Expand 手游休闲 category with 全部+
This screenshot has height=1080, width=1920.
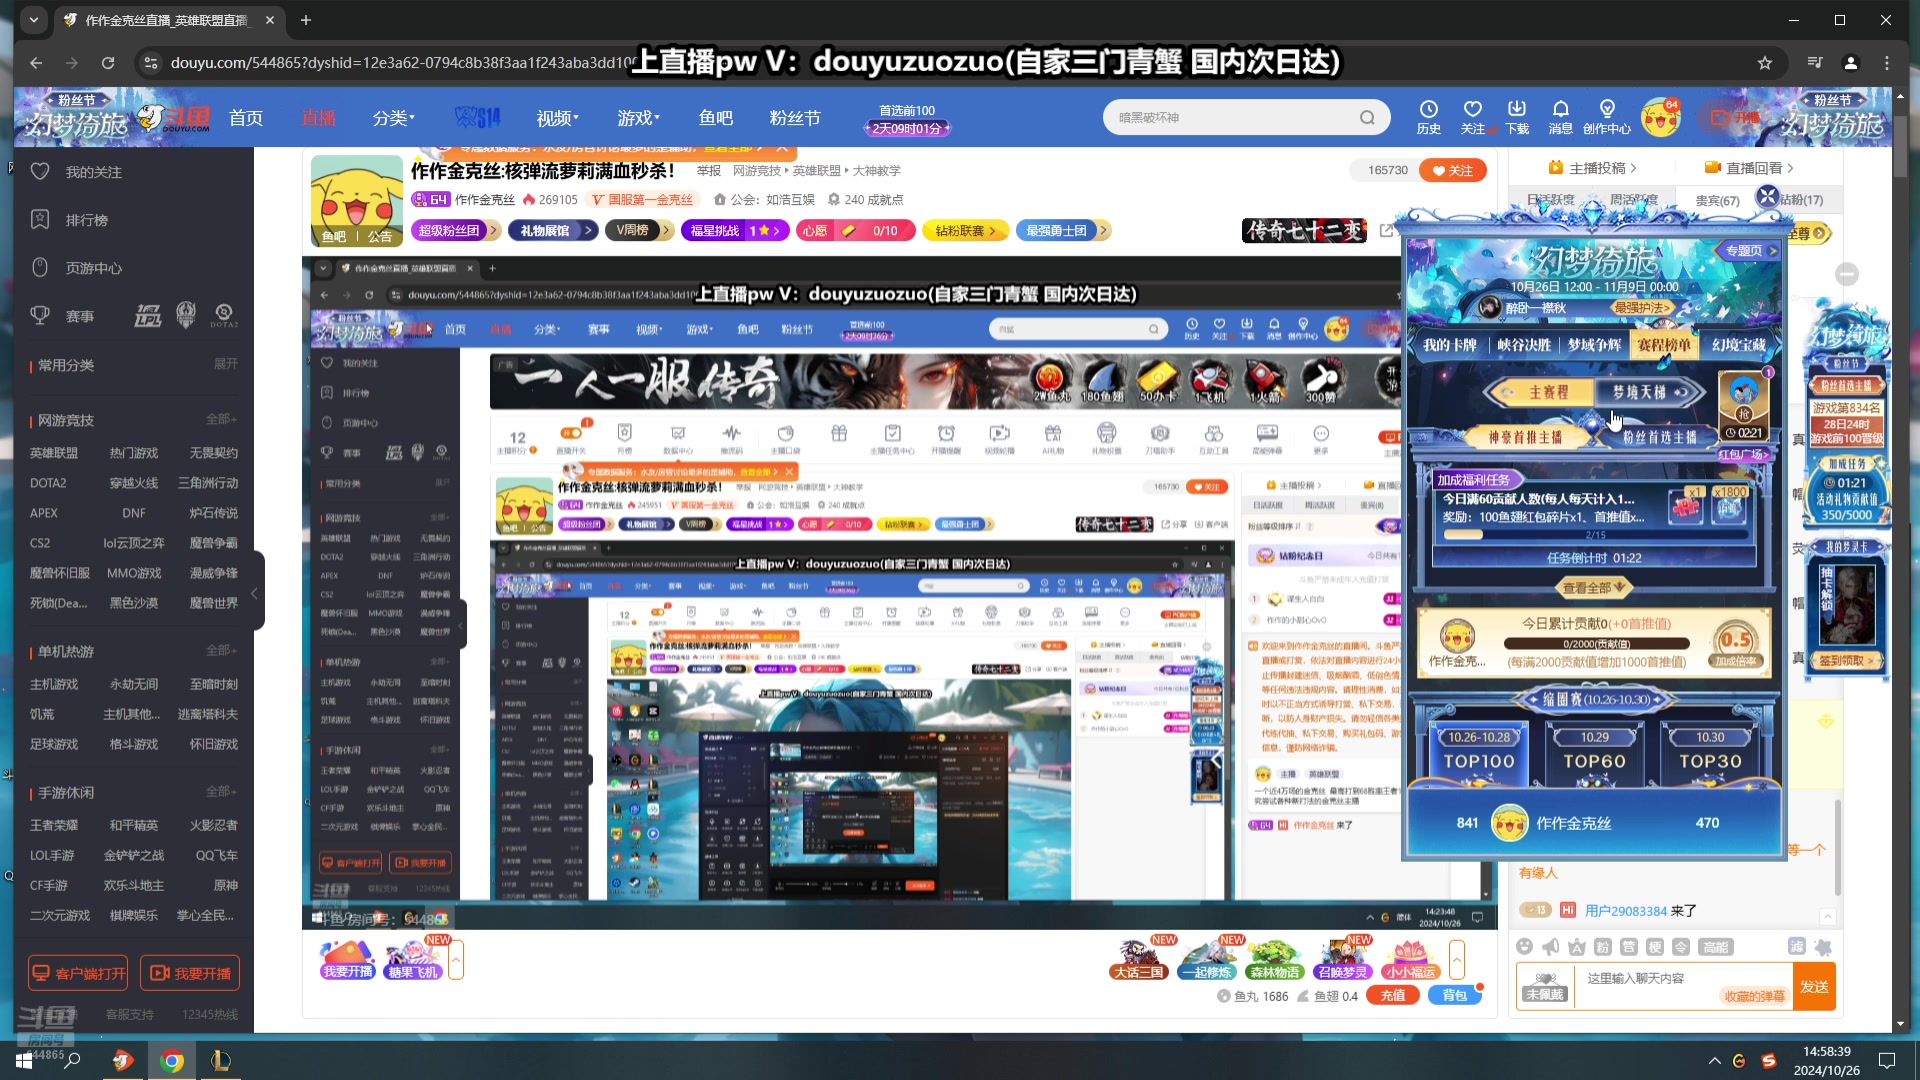tap(221, 791)
